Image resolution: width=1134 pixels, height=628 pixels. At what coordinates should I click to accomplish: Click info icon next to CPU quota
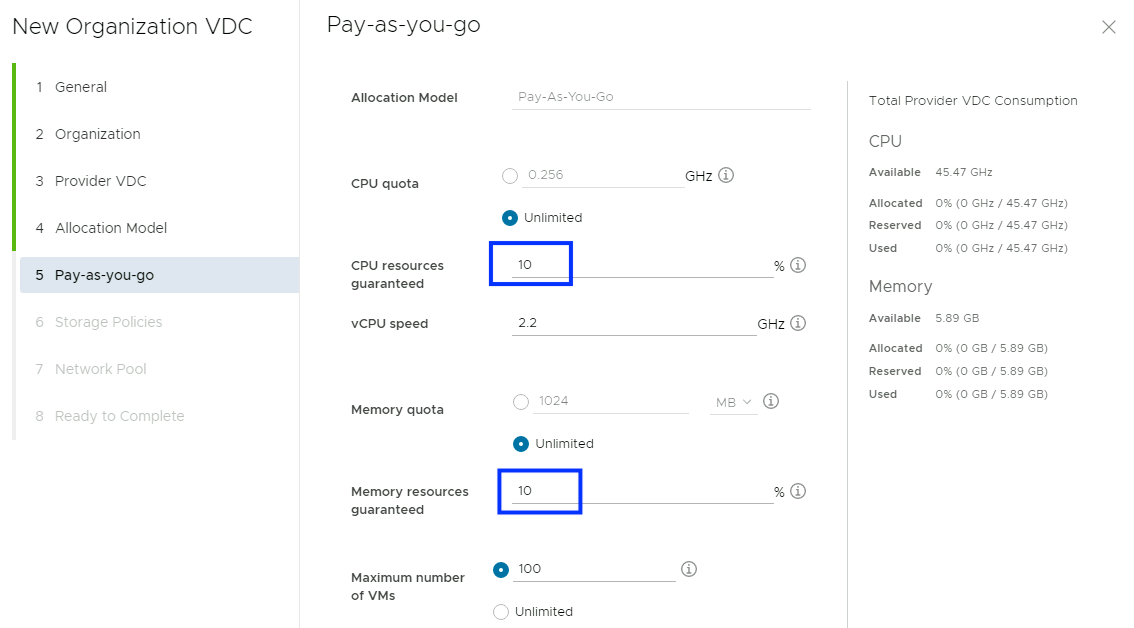[x=726, y=175]
